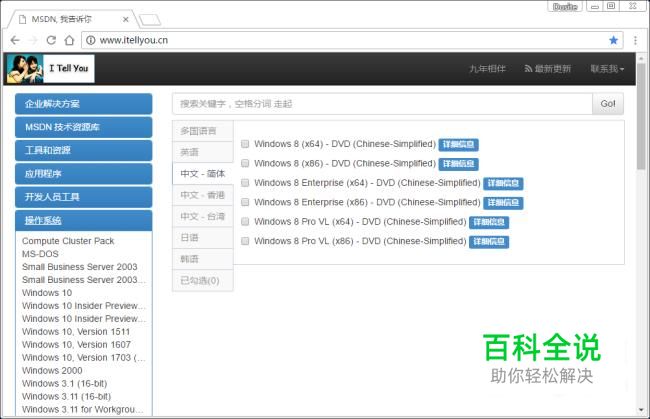Open MS-DOS in the OS list

[x=40, y=254]
